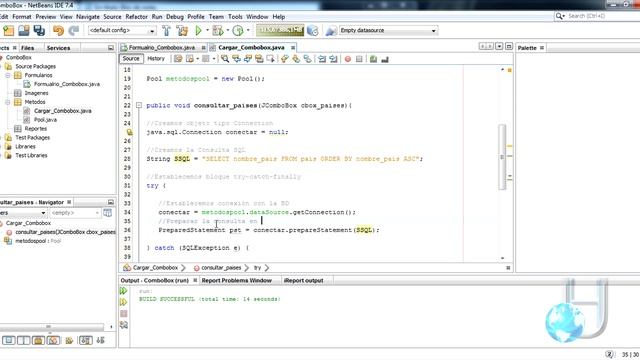Toggle Highlight Search in editor toolbar
Screen dimensions: 640x360
pos(259,59)
